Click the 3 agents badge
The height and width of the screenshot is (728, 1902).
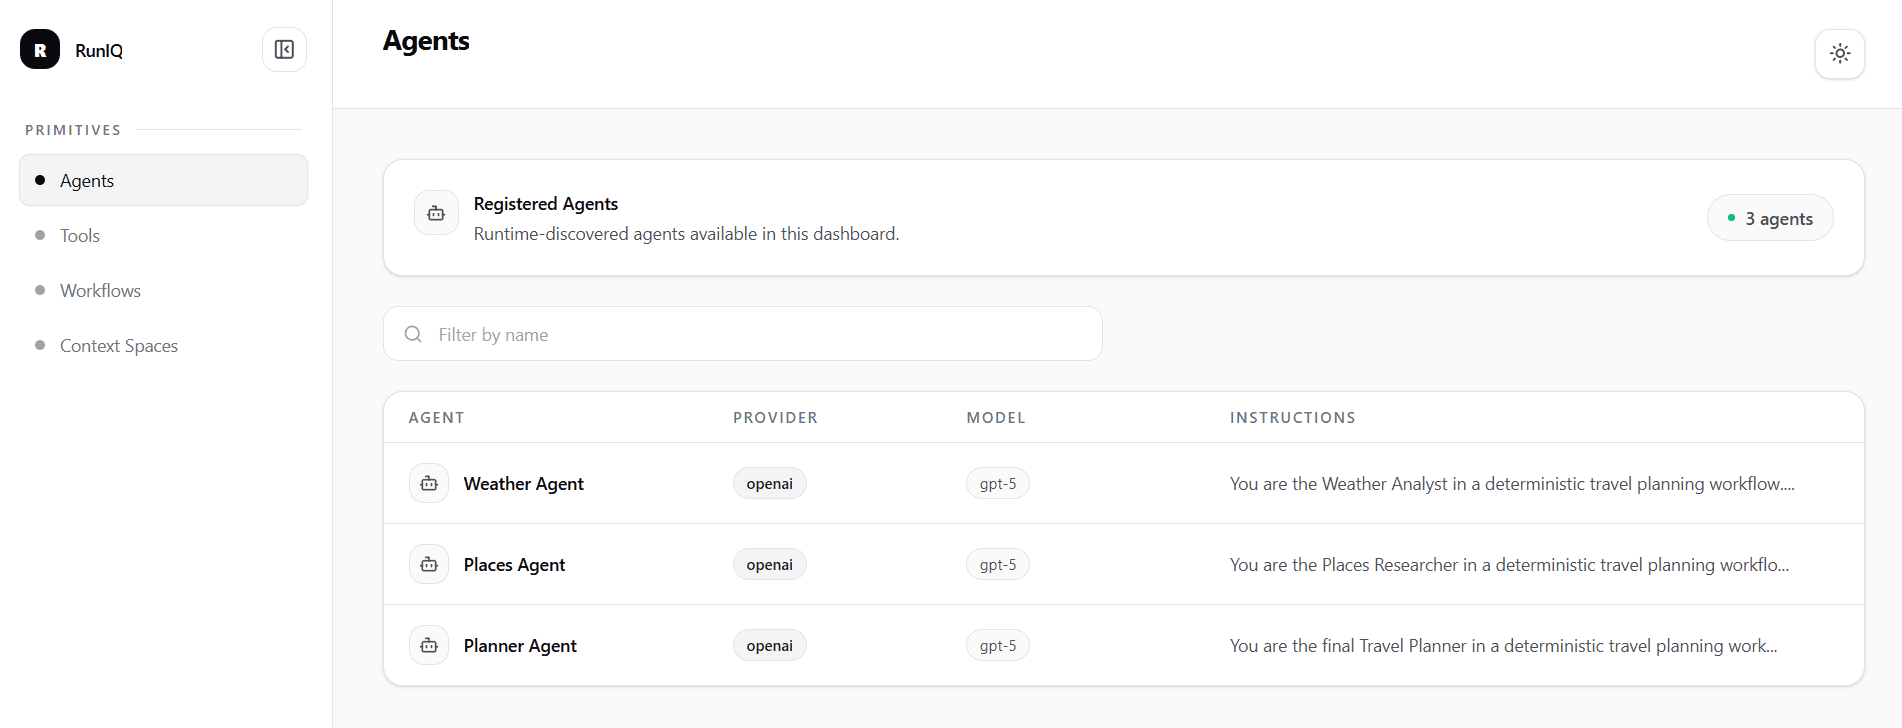[1770, 218]
